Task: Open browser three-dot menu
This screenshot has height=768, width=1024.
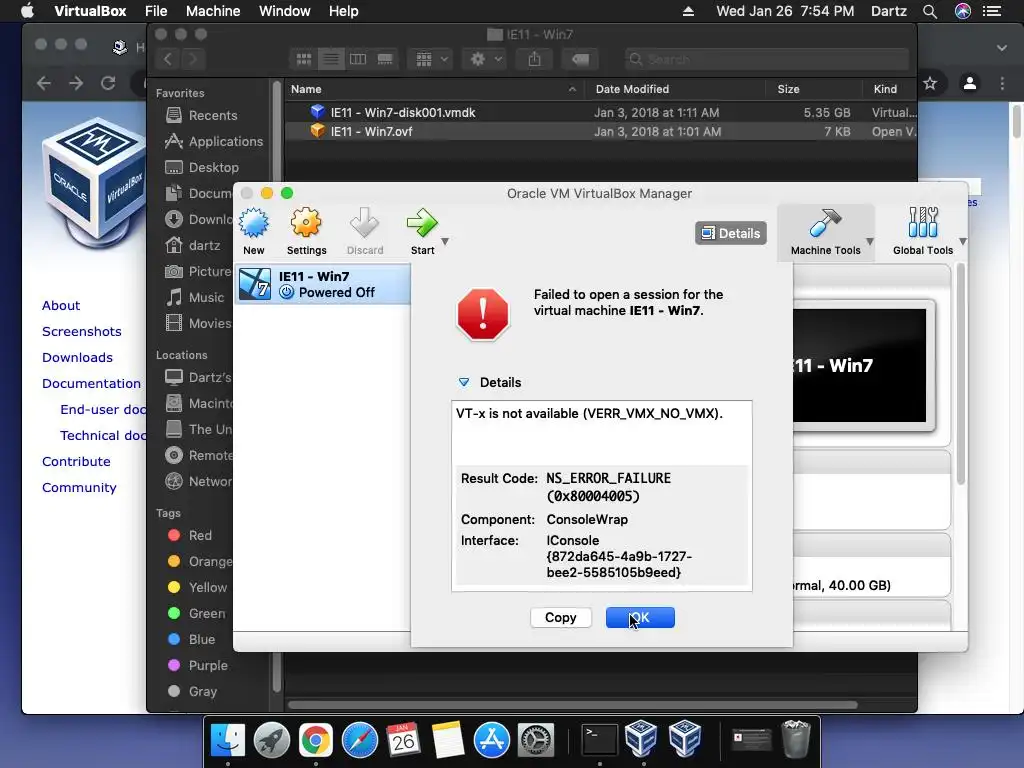Action: pos(1002,83)
